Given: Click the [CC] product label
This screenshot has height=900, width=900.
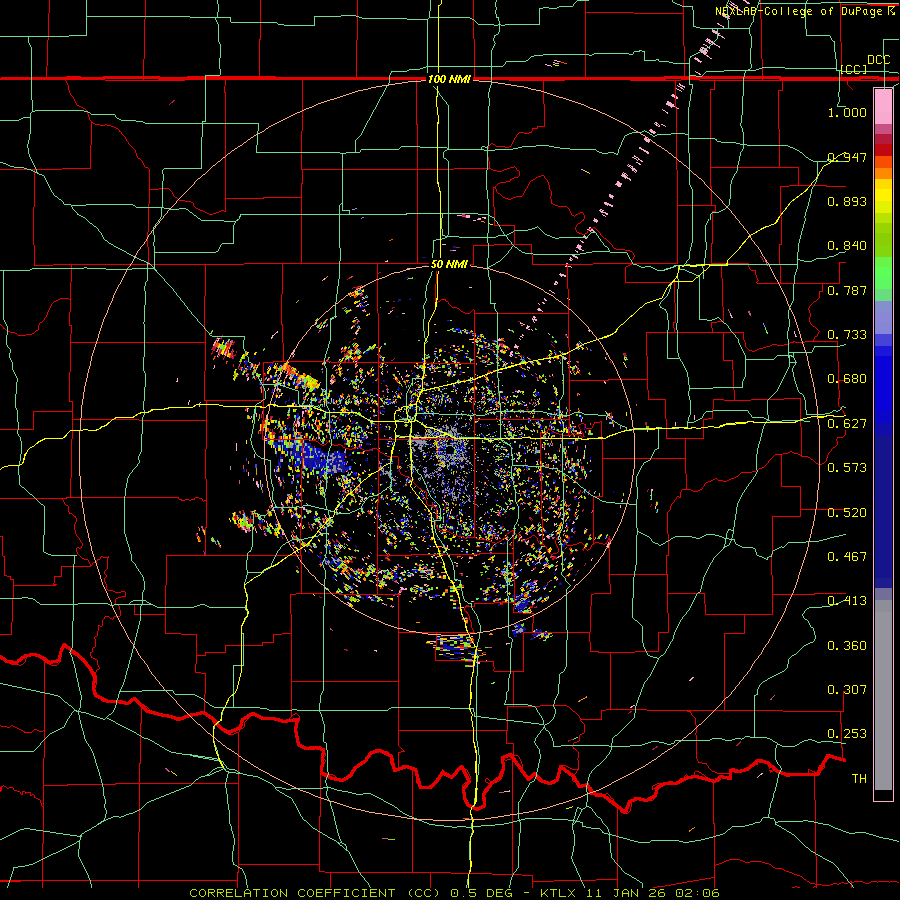Looking at the screenshot, I should tap(854, 69).
